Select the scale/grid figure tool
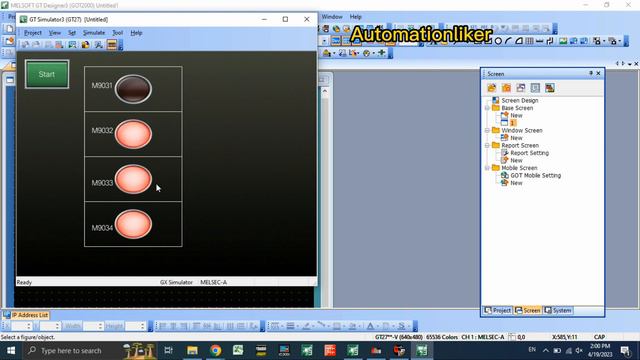 (x=529, y=41)
